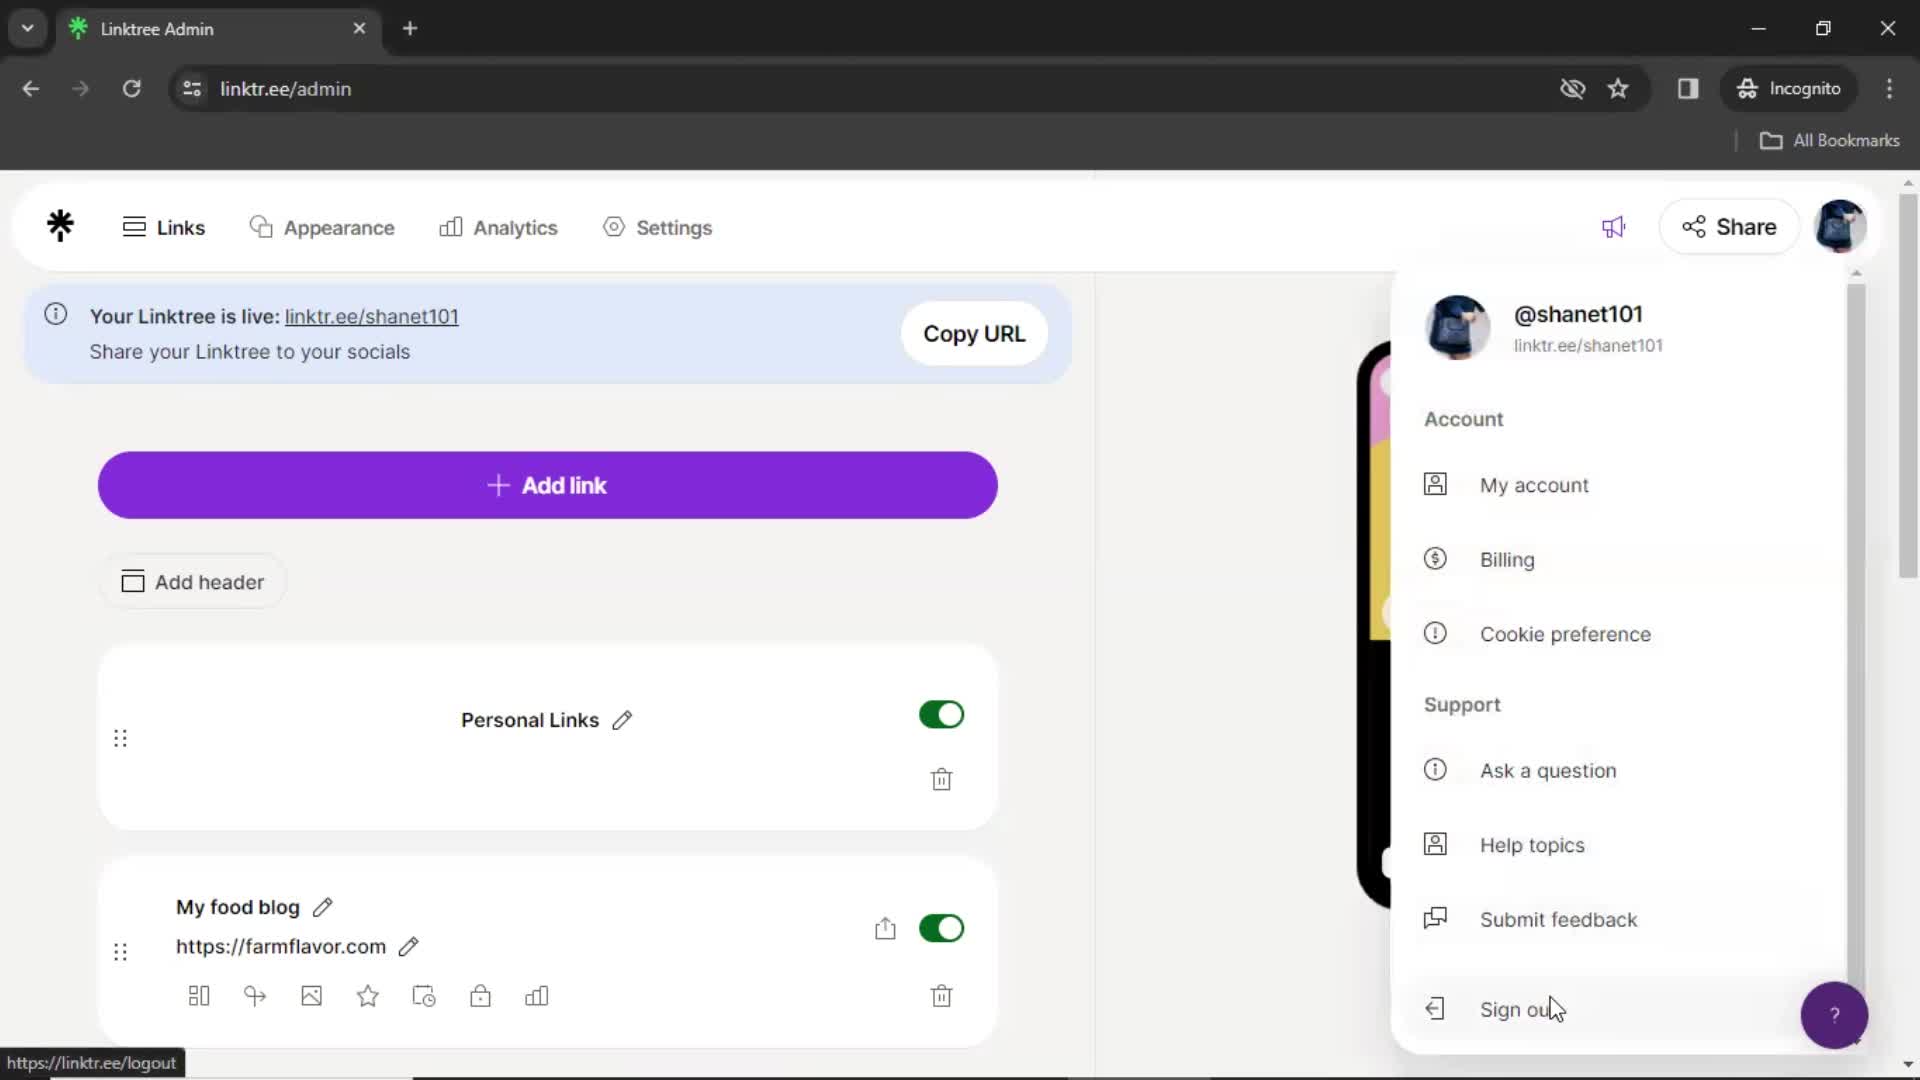Click the profile picture in dropdown menu

tap(1457, 327)
